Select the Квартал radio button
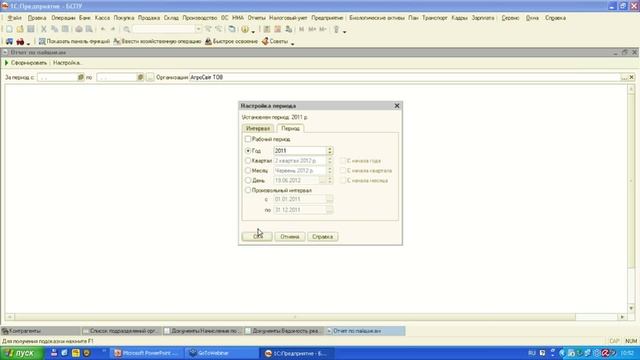Image resolution: width=640 pixels, height=360 pixels. point(248,160)
